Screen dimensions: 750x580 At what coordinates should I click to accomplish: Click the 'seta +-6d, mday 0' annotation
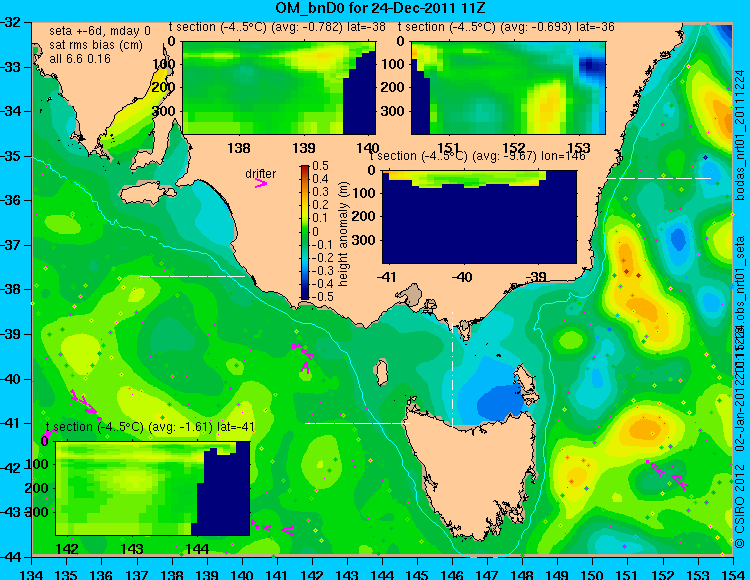click(99, 31)
